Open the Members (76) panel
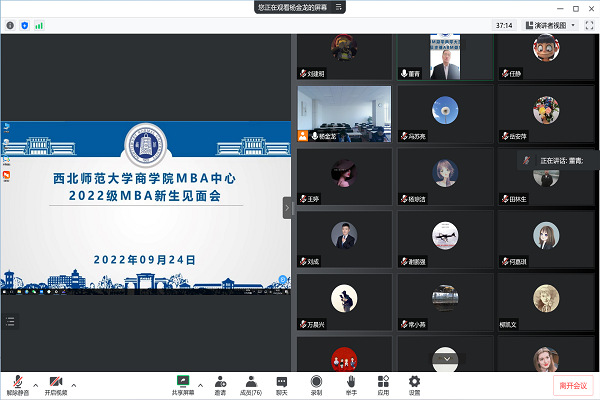Image resolution: width=600 pixels, height=400 pixels. pos(251,382)
